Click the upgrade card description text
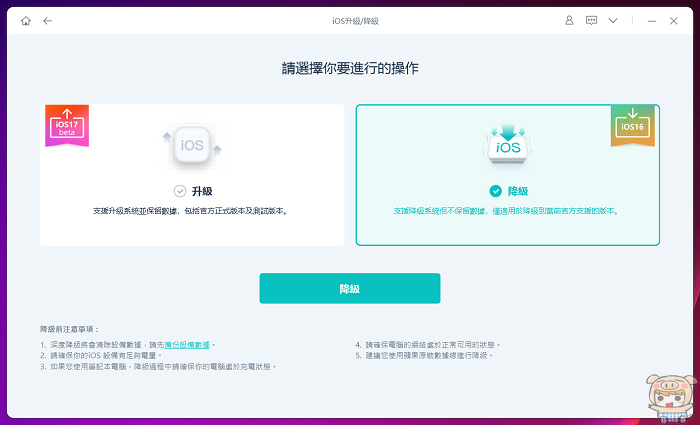Screen dimensions: 700x425 (191, 211)
